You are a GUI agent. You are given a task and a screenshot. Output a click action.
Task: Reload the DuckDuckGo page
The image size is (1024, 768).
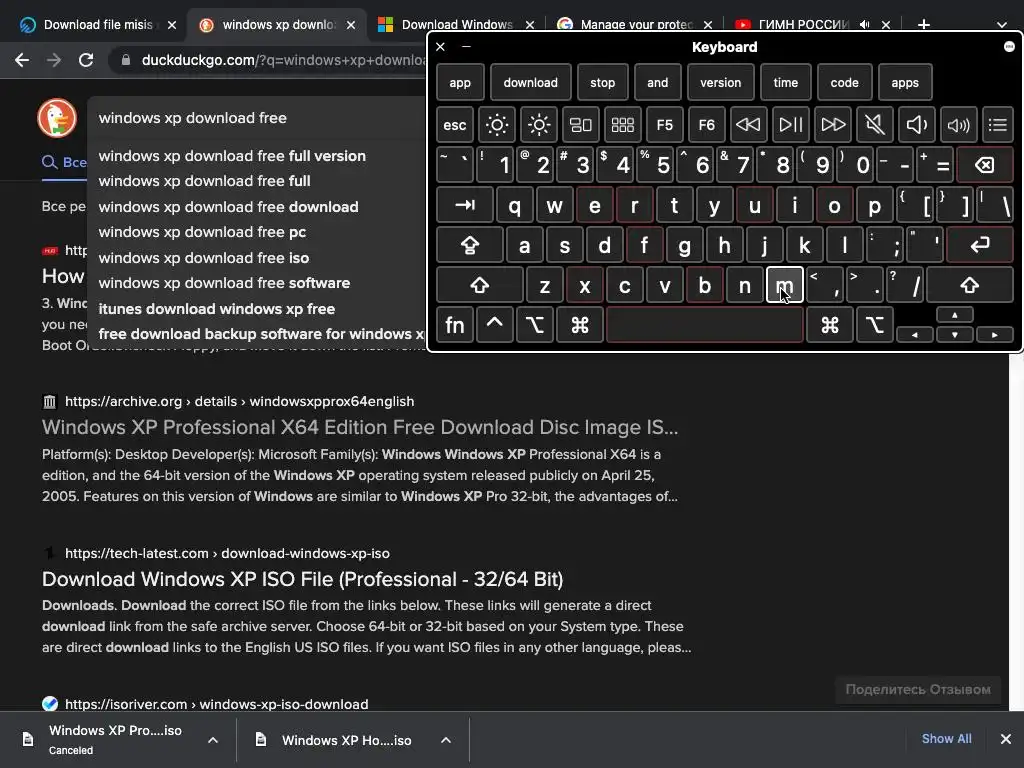pyautogui.click(x=86, y=60)
